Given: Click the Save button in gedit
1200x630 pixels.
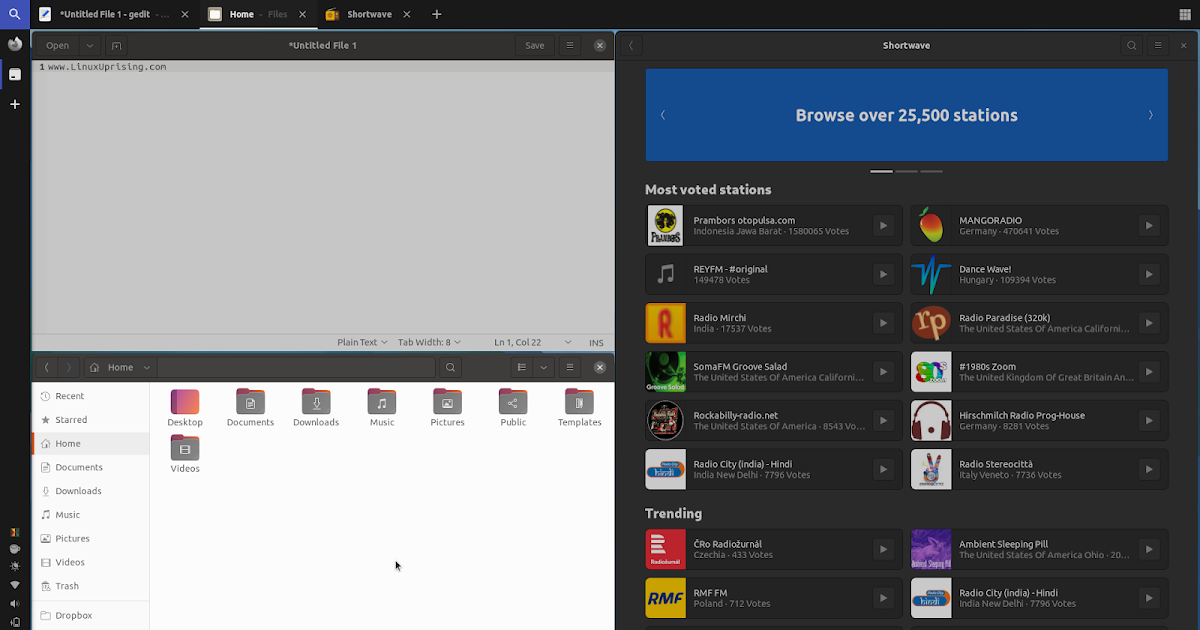Looking at the screenshot, I should click(534, 45).
